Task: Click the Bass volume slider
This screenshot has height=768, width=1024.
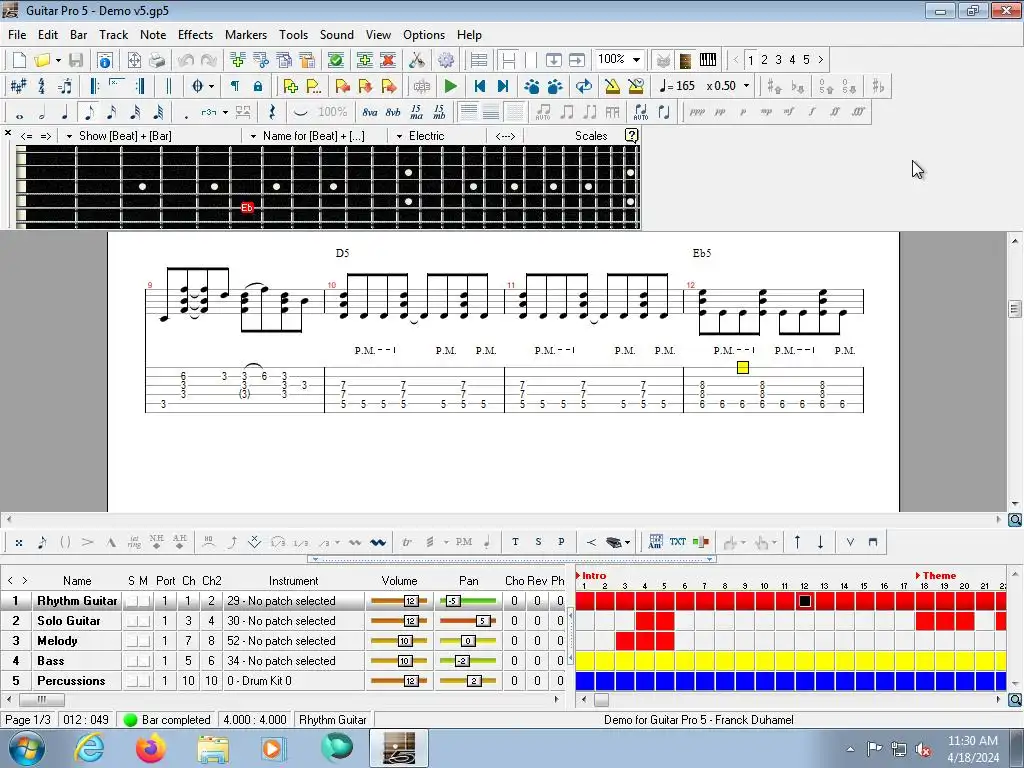Action: [399, 661]
